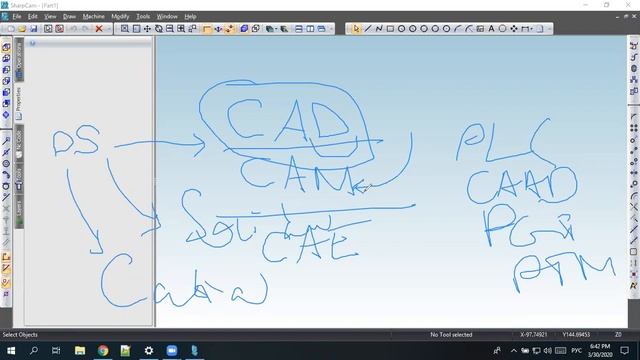The image size is (640, 360).
Task: Expand the shaded view dropdown arrow
Action: click(x=276, y=29)
